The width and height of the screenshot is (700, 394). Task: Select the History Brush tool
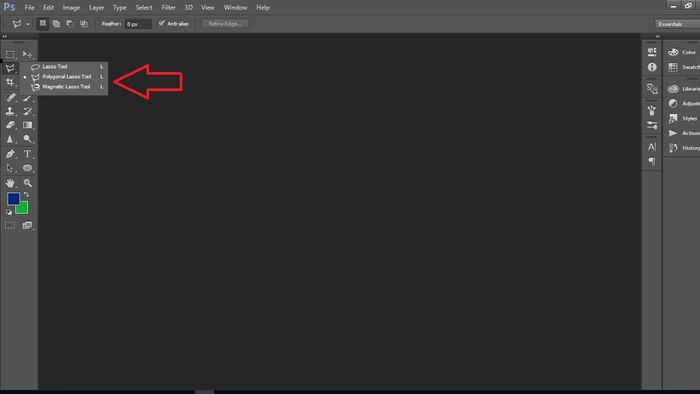[27, 111]
